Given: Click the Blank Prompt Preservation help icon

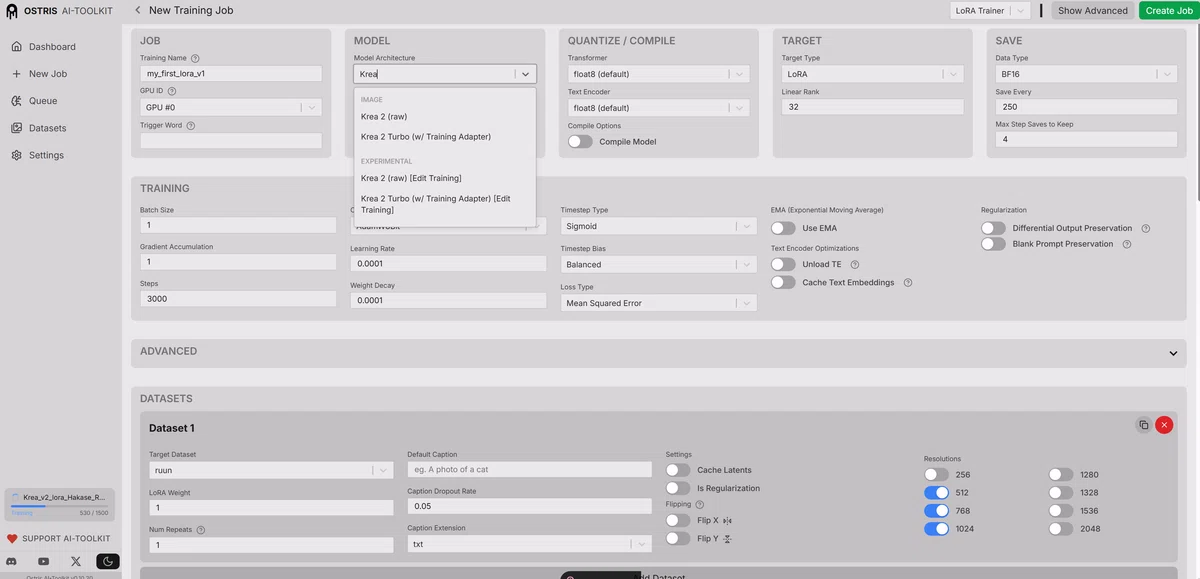Looking at the screenshot, I should click(x=1127, y=244).
